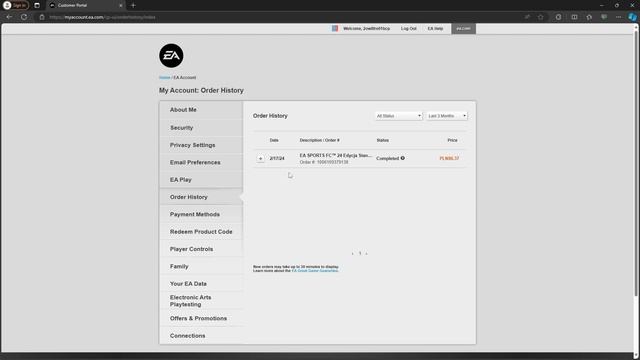
Task: Open Email Preferences section
Action: (201, 162)
